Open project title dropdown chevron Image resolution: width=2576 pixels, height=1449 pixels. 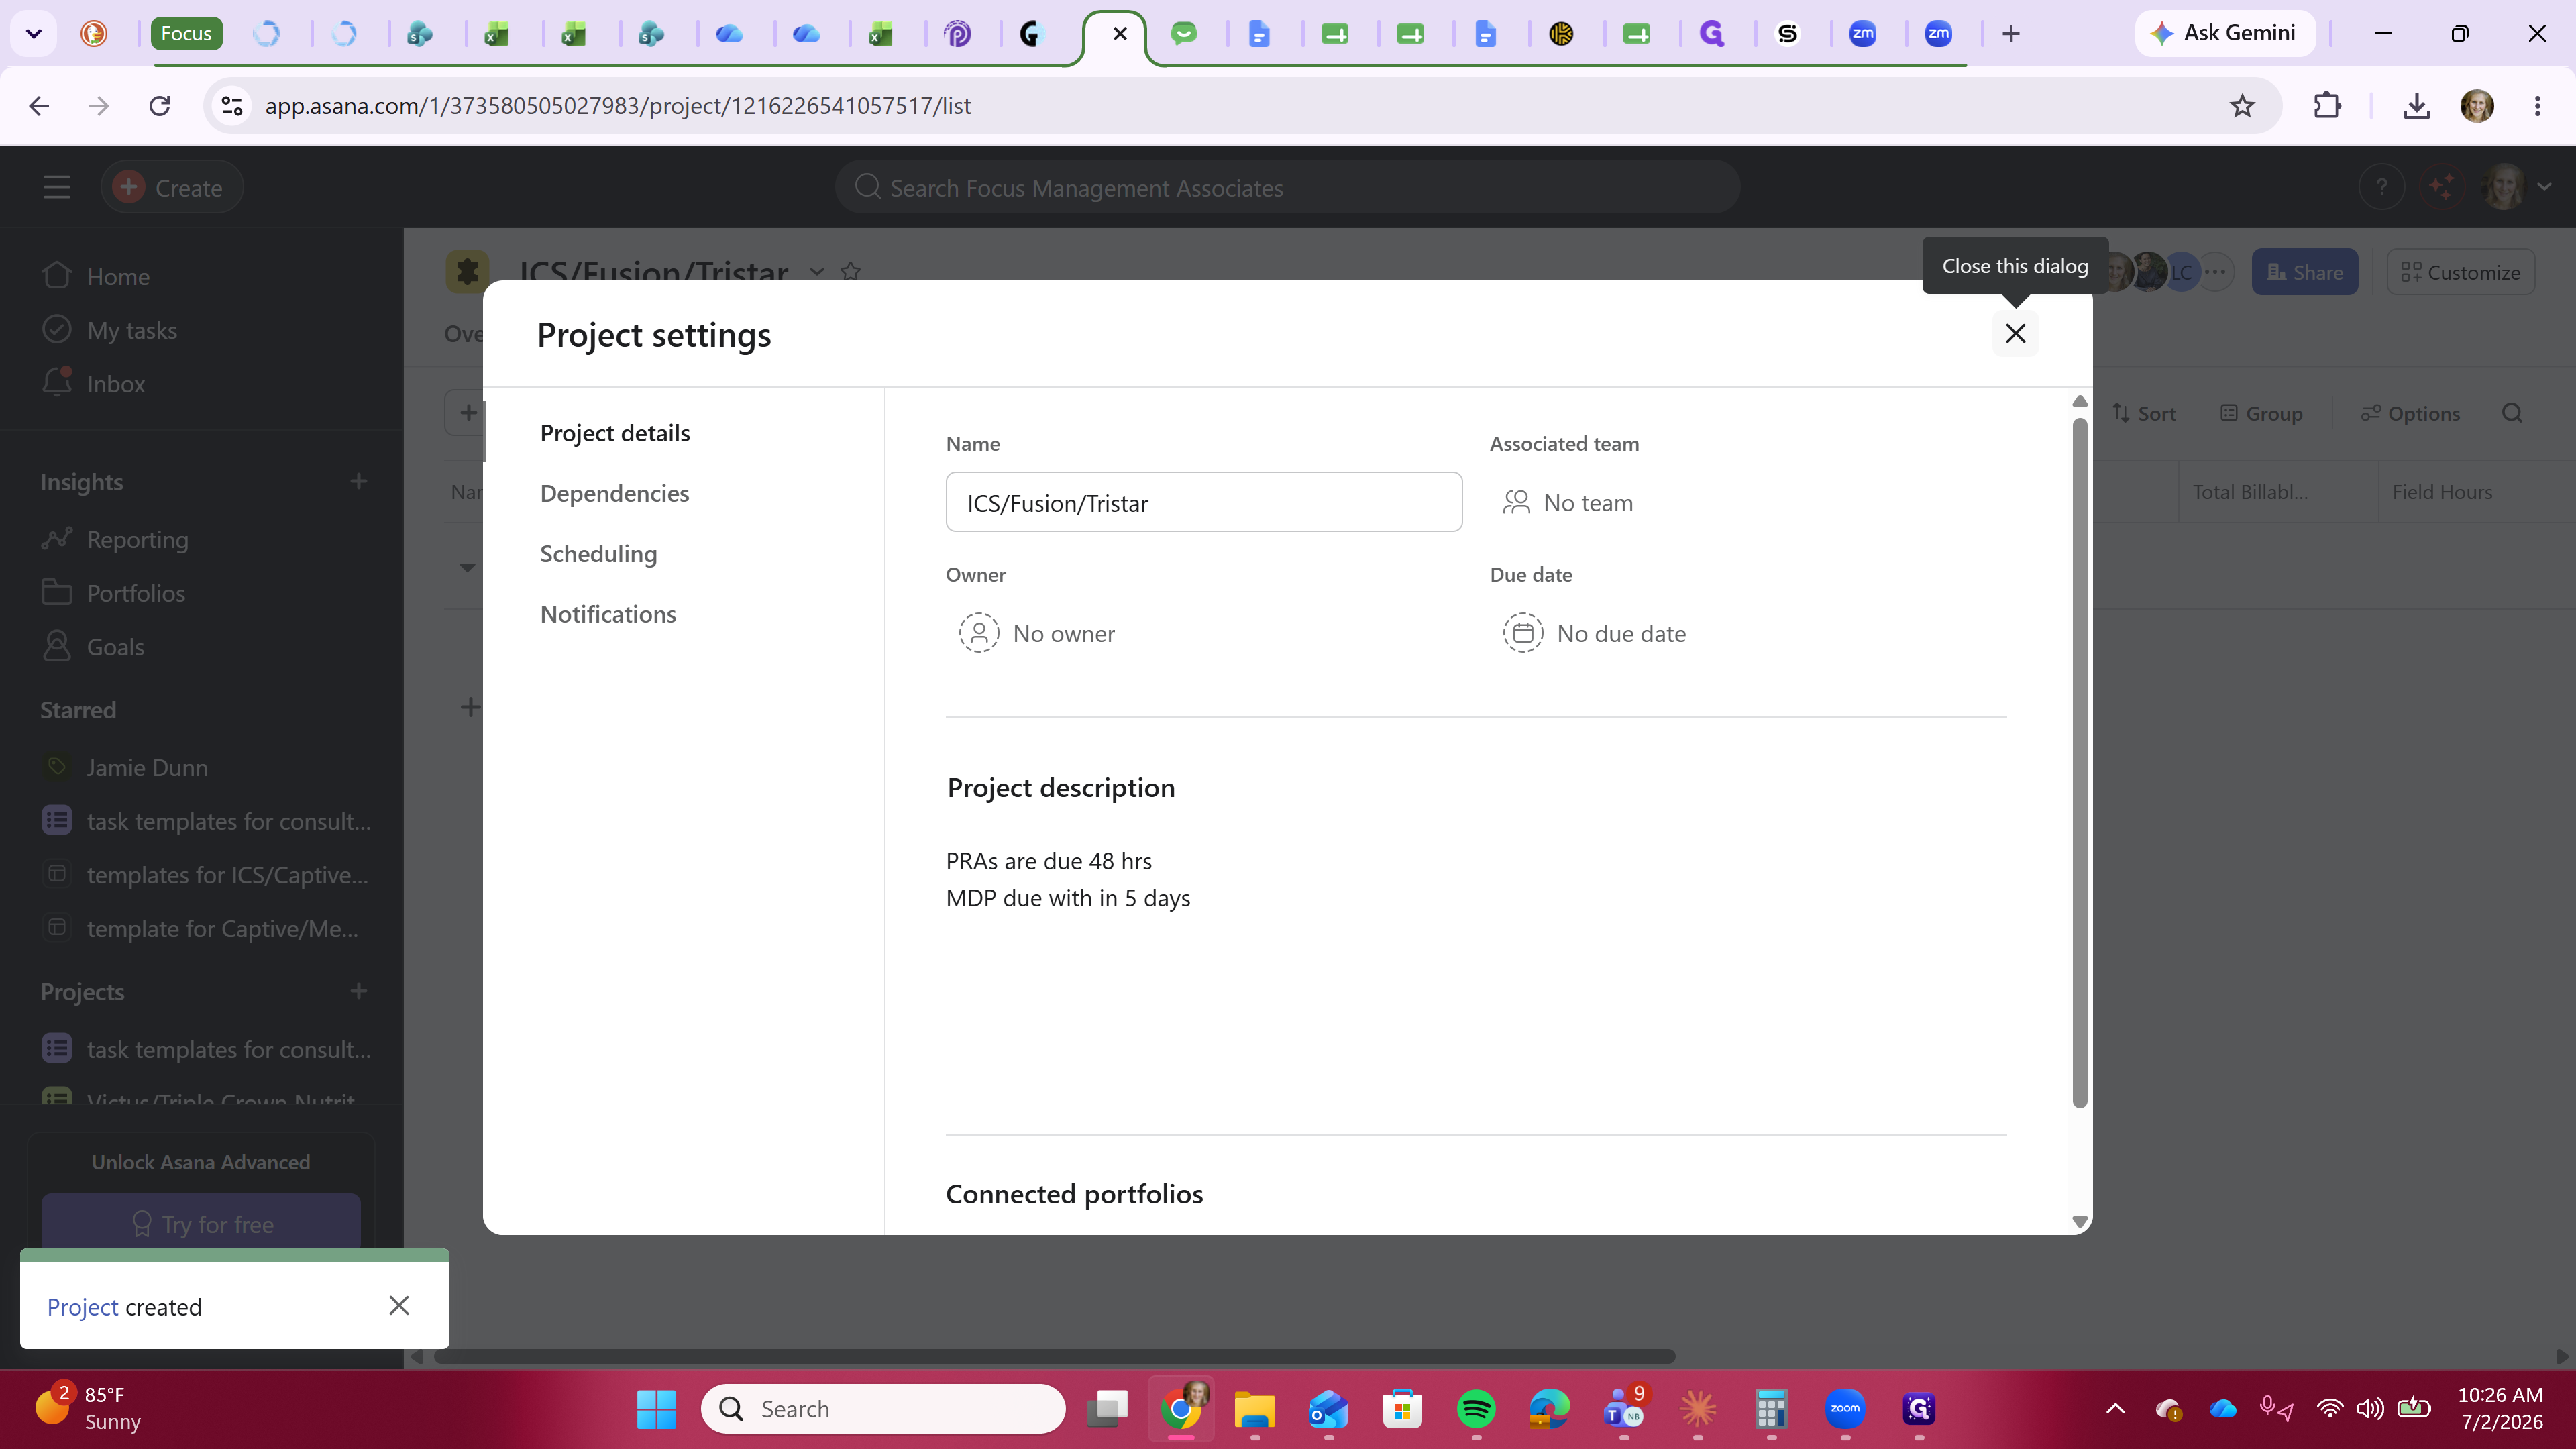(x=817, y=272)
